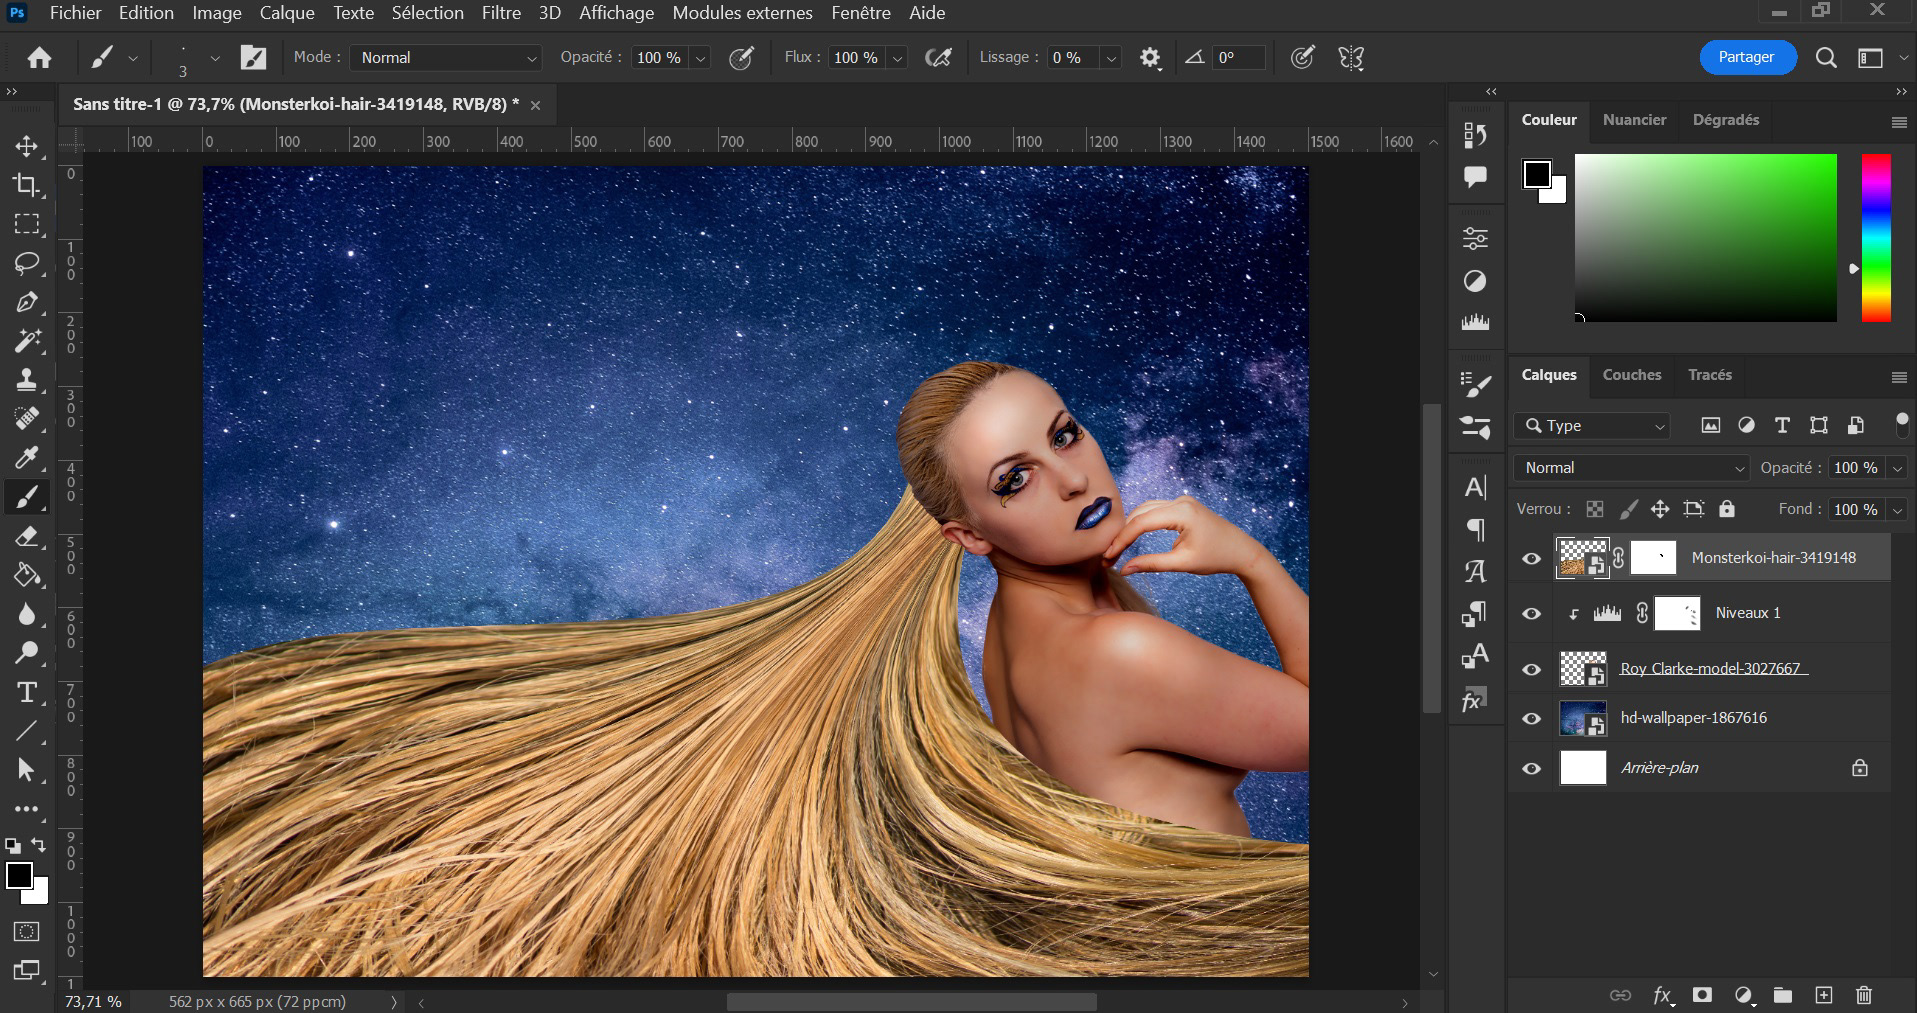Open the extra tools ellipsis
Screen dimensions: 1917x1013
click(x=27, y=809)
